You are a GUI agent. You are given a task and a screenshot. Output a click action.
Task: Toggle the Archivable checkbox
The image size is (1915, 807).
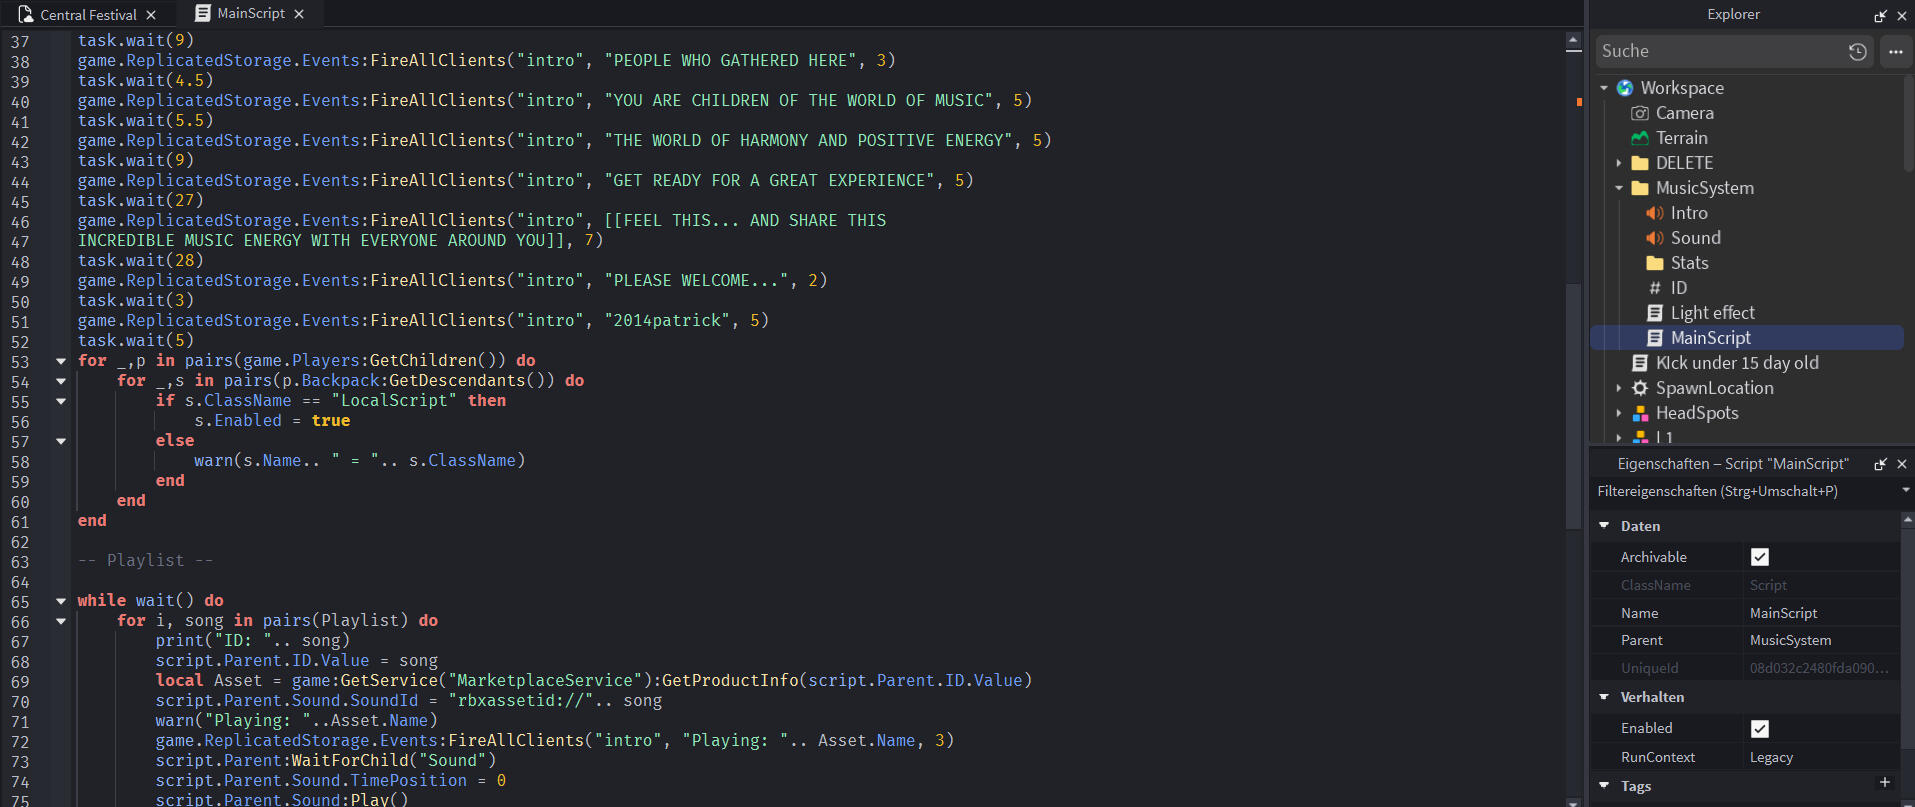coord(1760,557)
